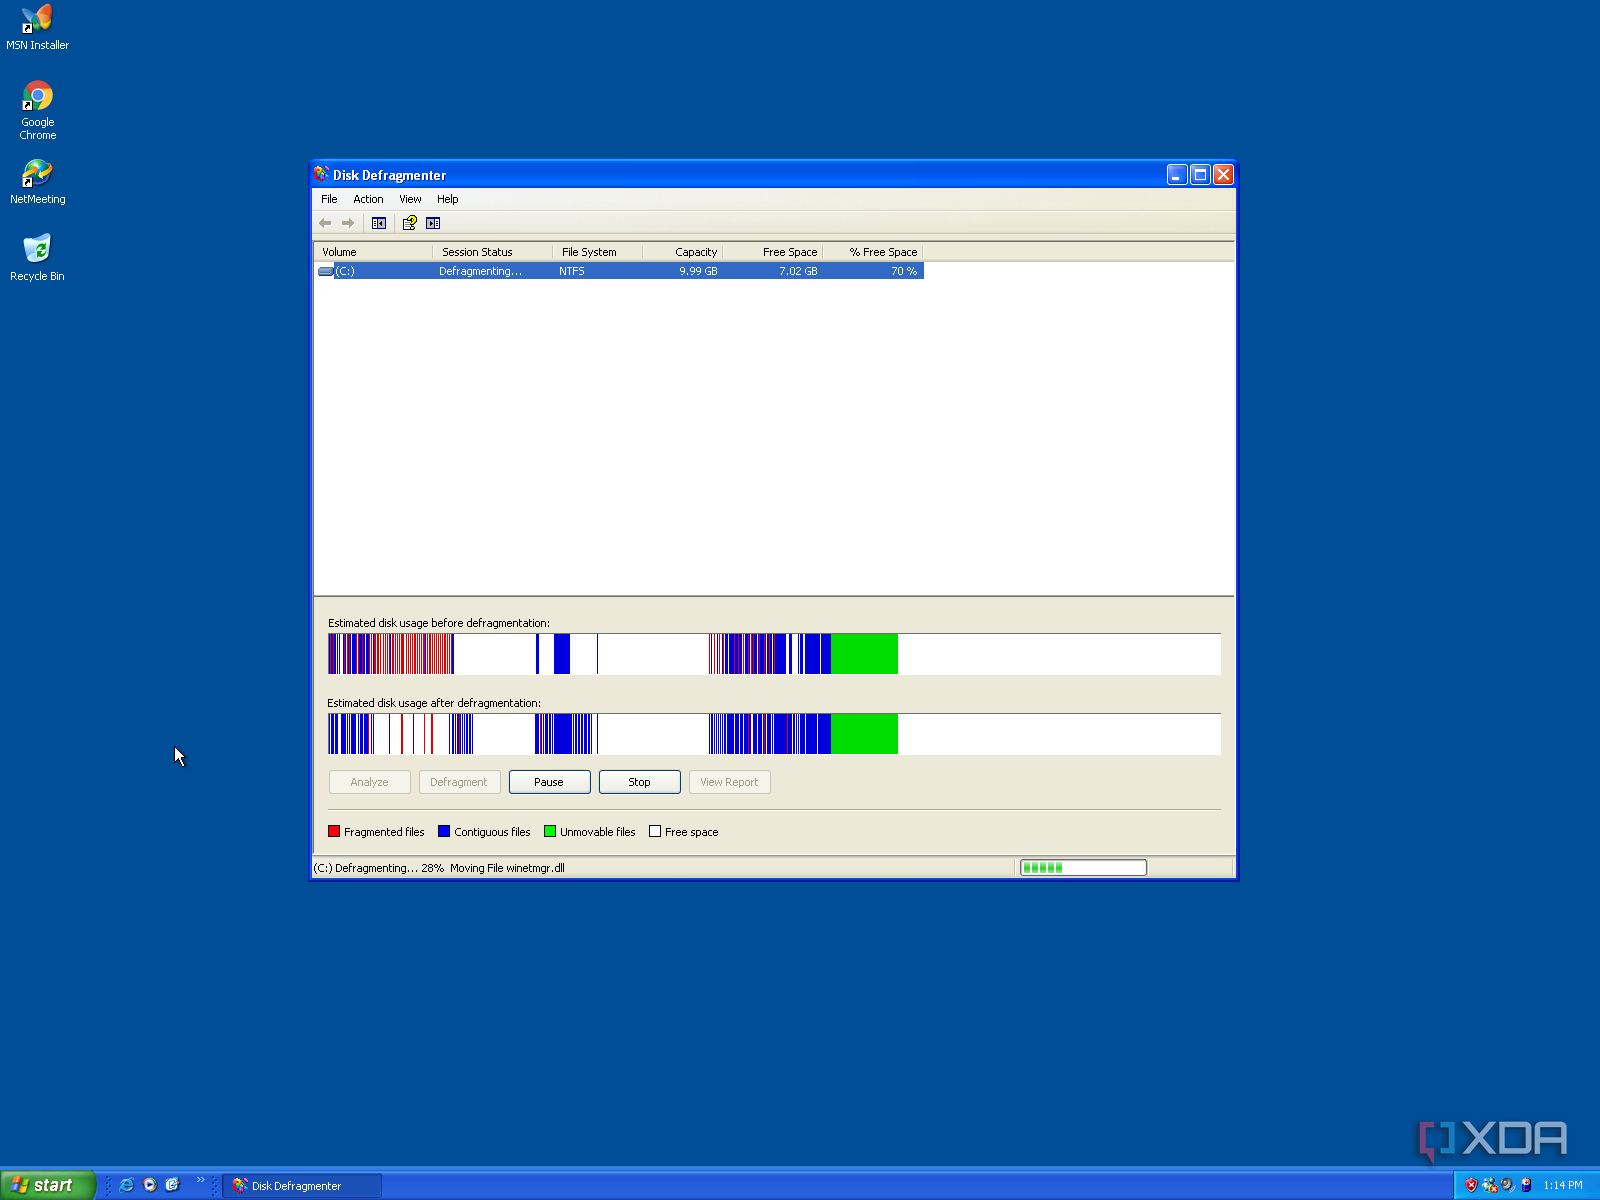1600x1200 pixels.
Task: Click the Forward arrow in toolbar
Action: tap(348, 223)
